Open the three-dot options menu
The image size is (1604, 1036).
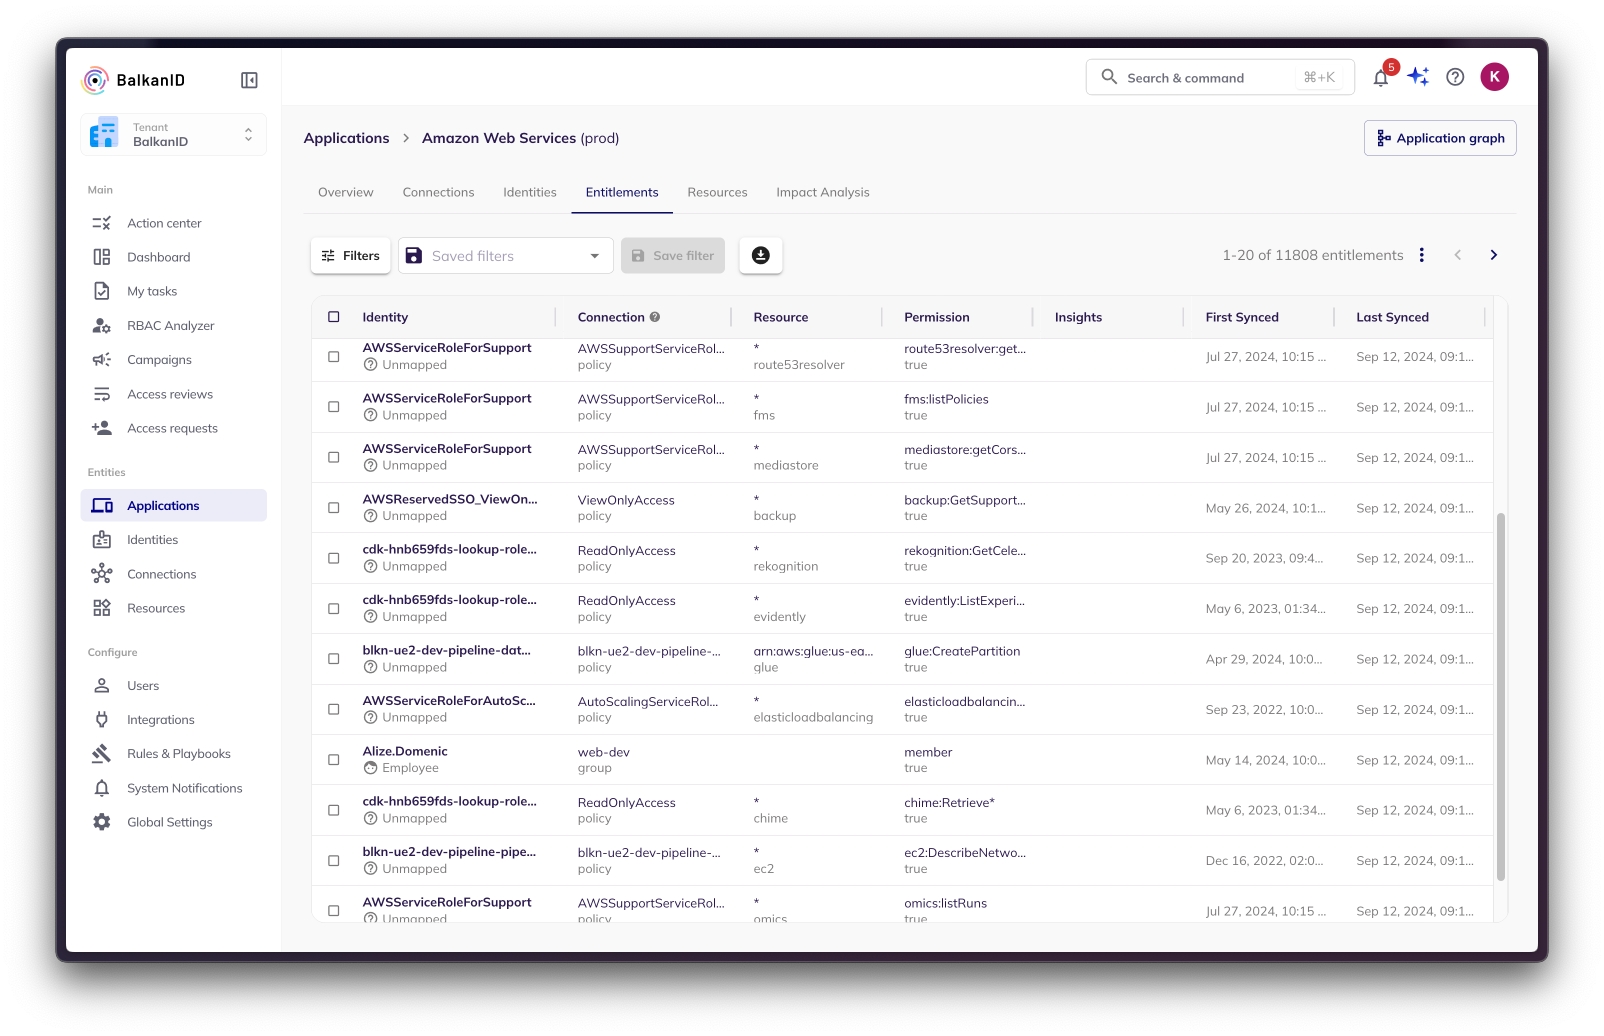pos(1421,255)
